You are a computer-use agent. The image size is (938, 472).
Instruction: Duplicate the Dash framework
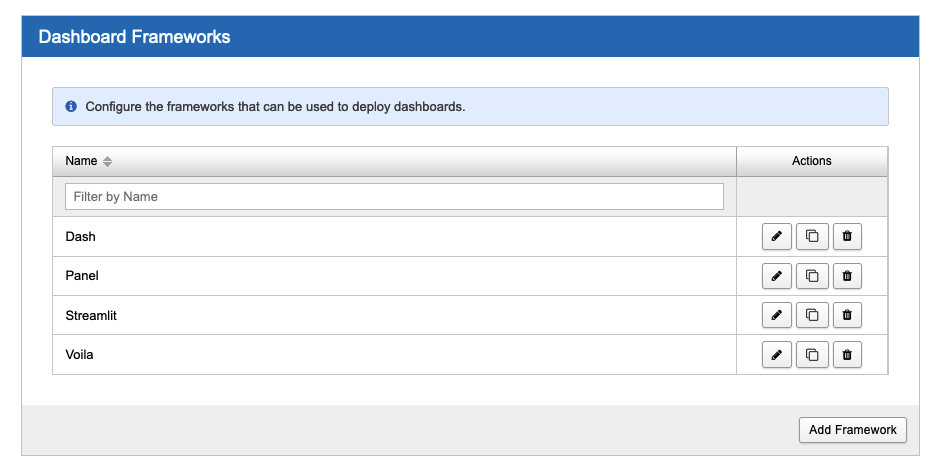pos(812,236)
